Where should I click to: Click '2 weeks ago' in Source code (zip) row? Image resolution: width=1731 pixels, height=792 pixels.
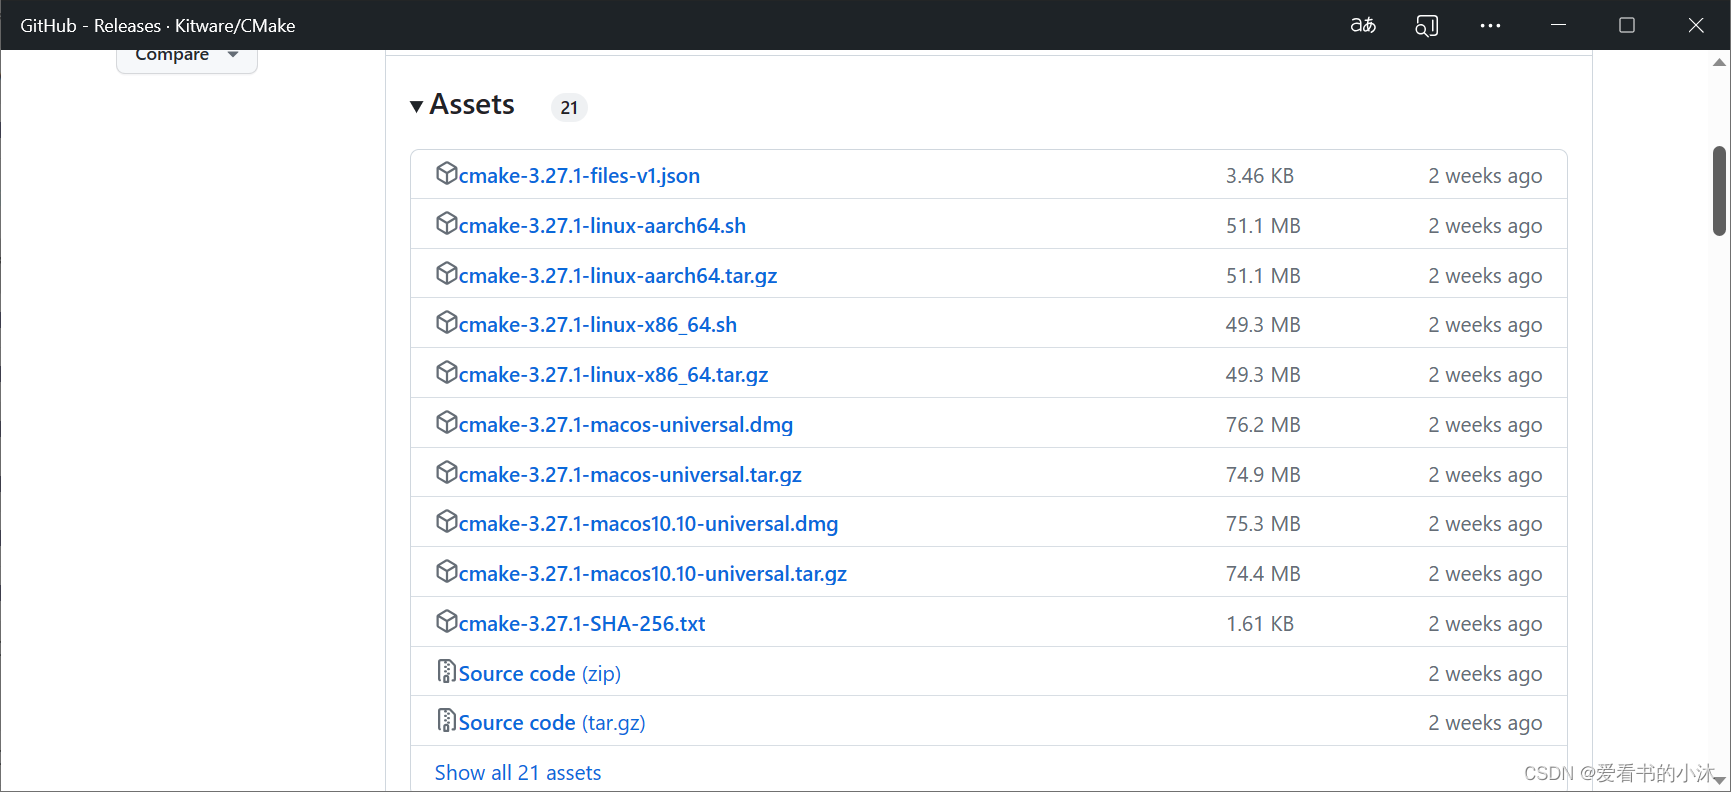pyautogui.click(x=1485, y=673)
